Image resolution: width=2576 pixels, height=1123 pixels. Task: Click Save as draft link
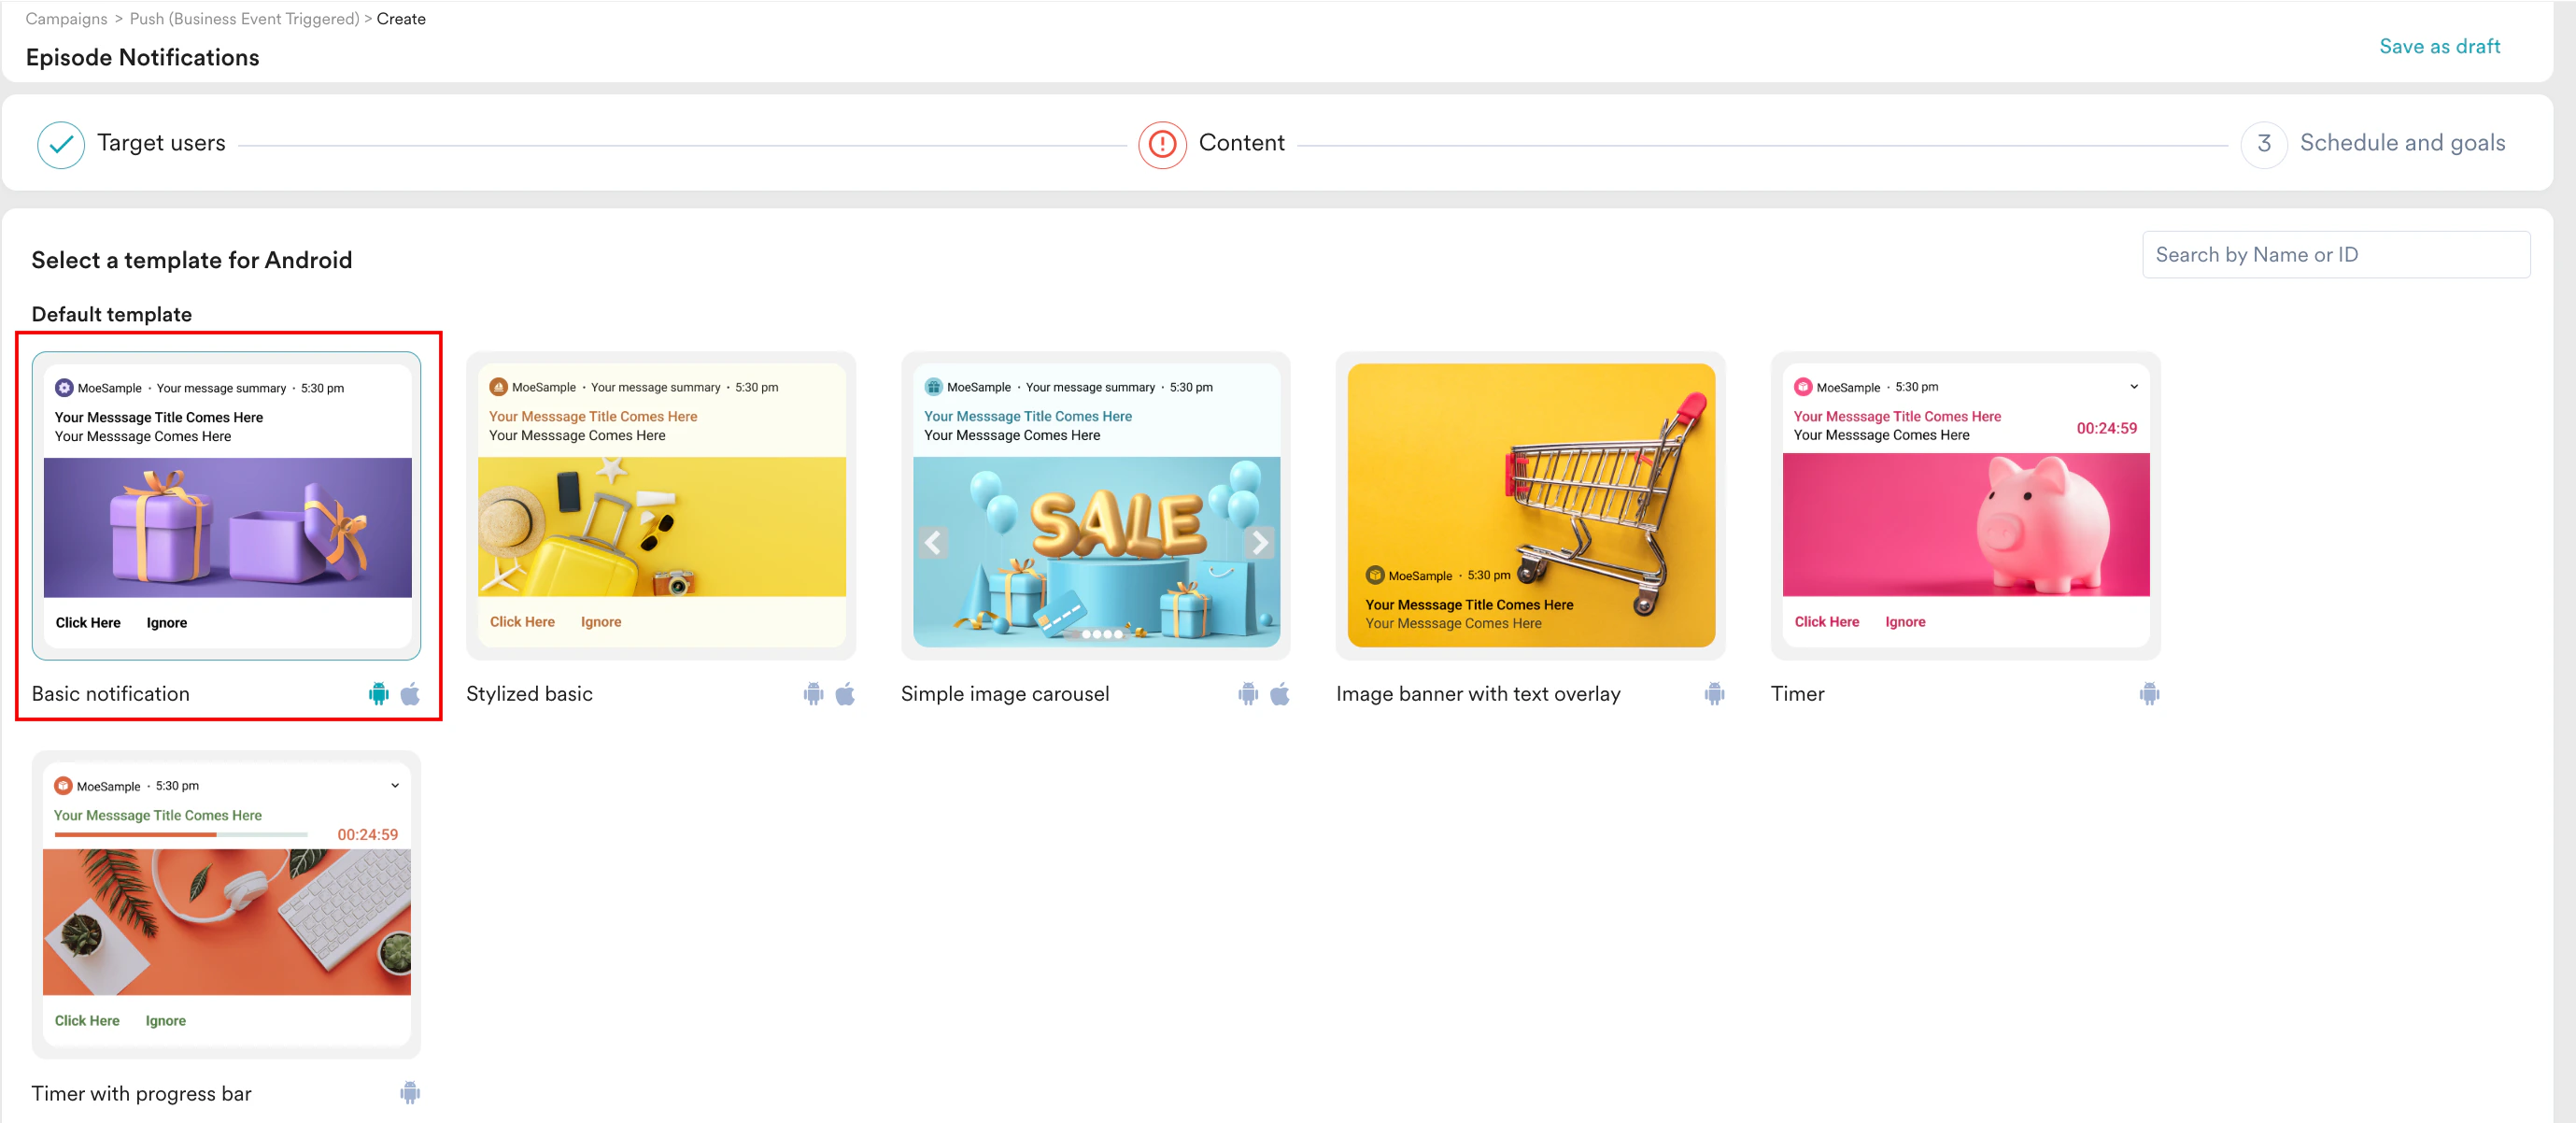point(2438,46)
